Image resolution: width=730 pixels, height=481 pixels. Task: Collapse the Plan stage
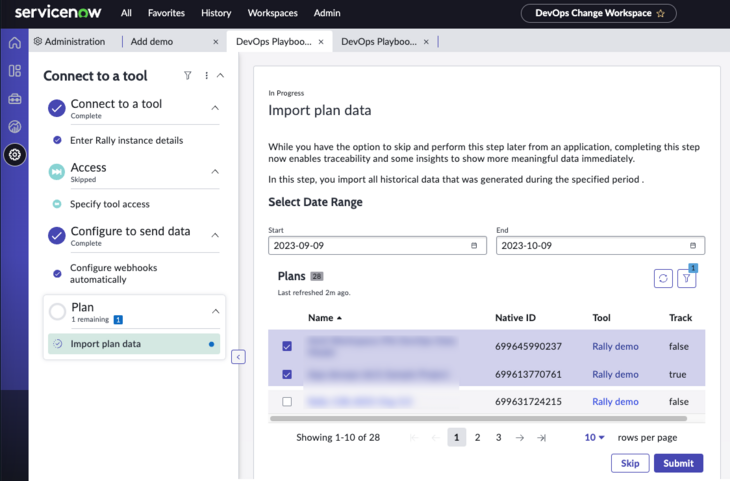(216, 312)
